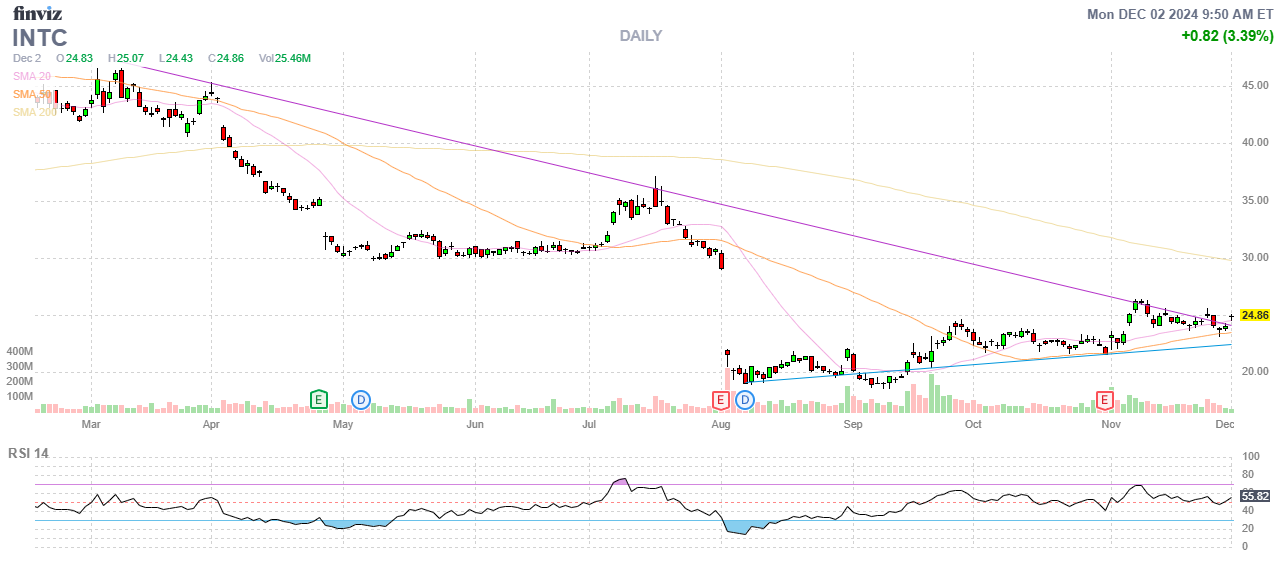Click the green earnings E marker near May

319,400
